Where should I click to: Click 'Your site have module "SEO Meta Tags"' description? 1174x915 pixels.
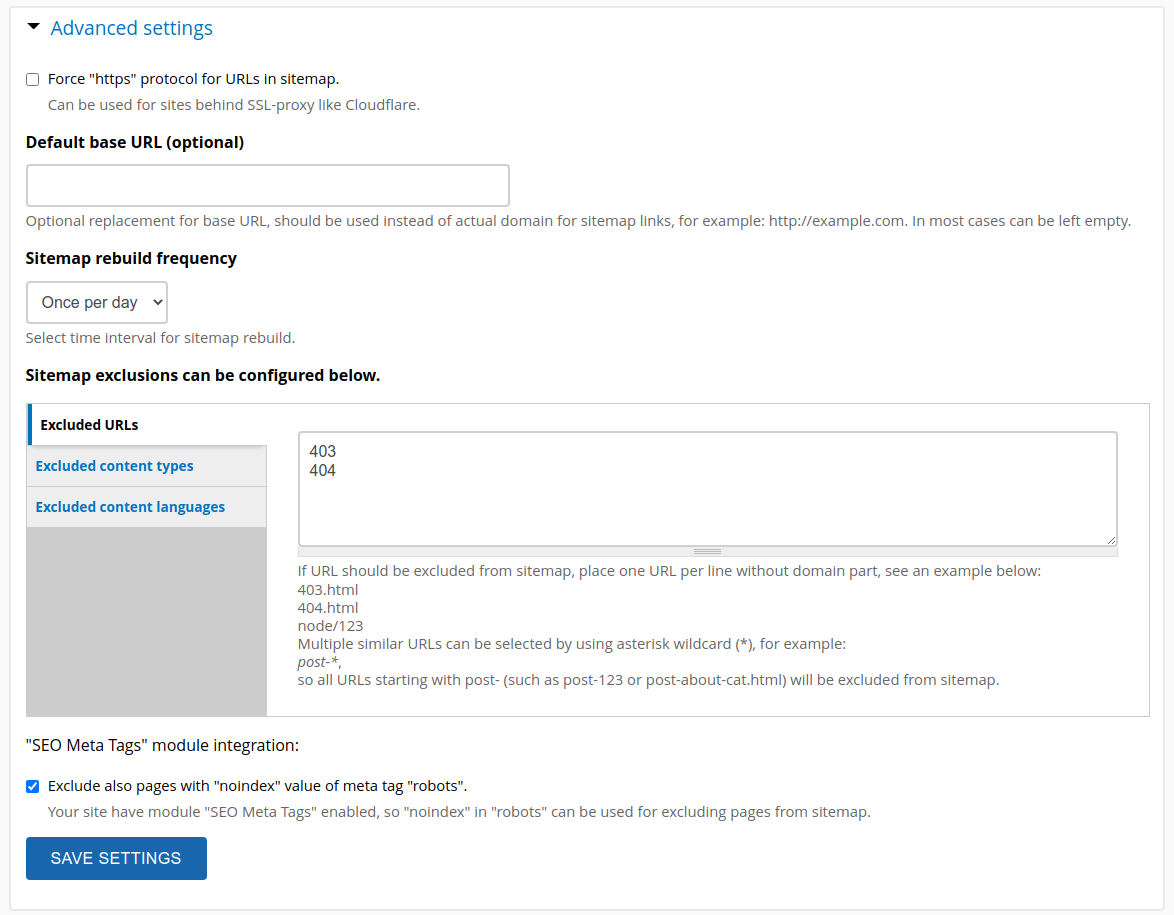click(x=459, y=812)
